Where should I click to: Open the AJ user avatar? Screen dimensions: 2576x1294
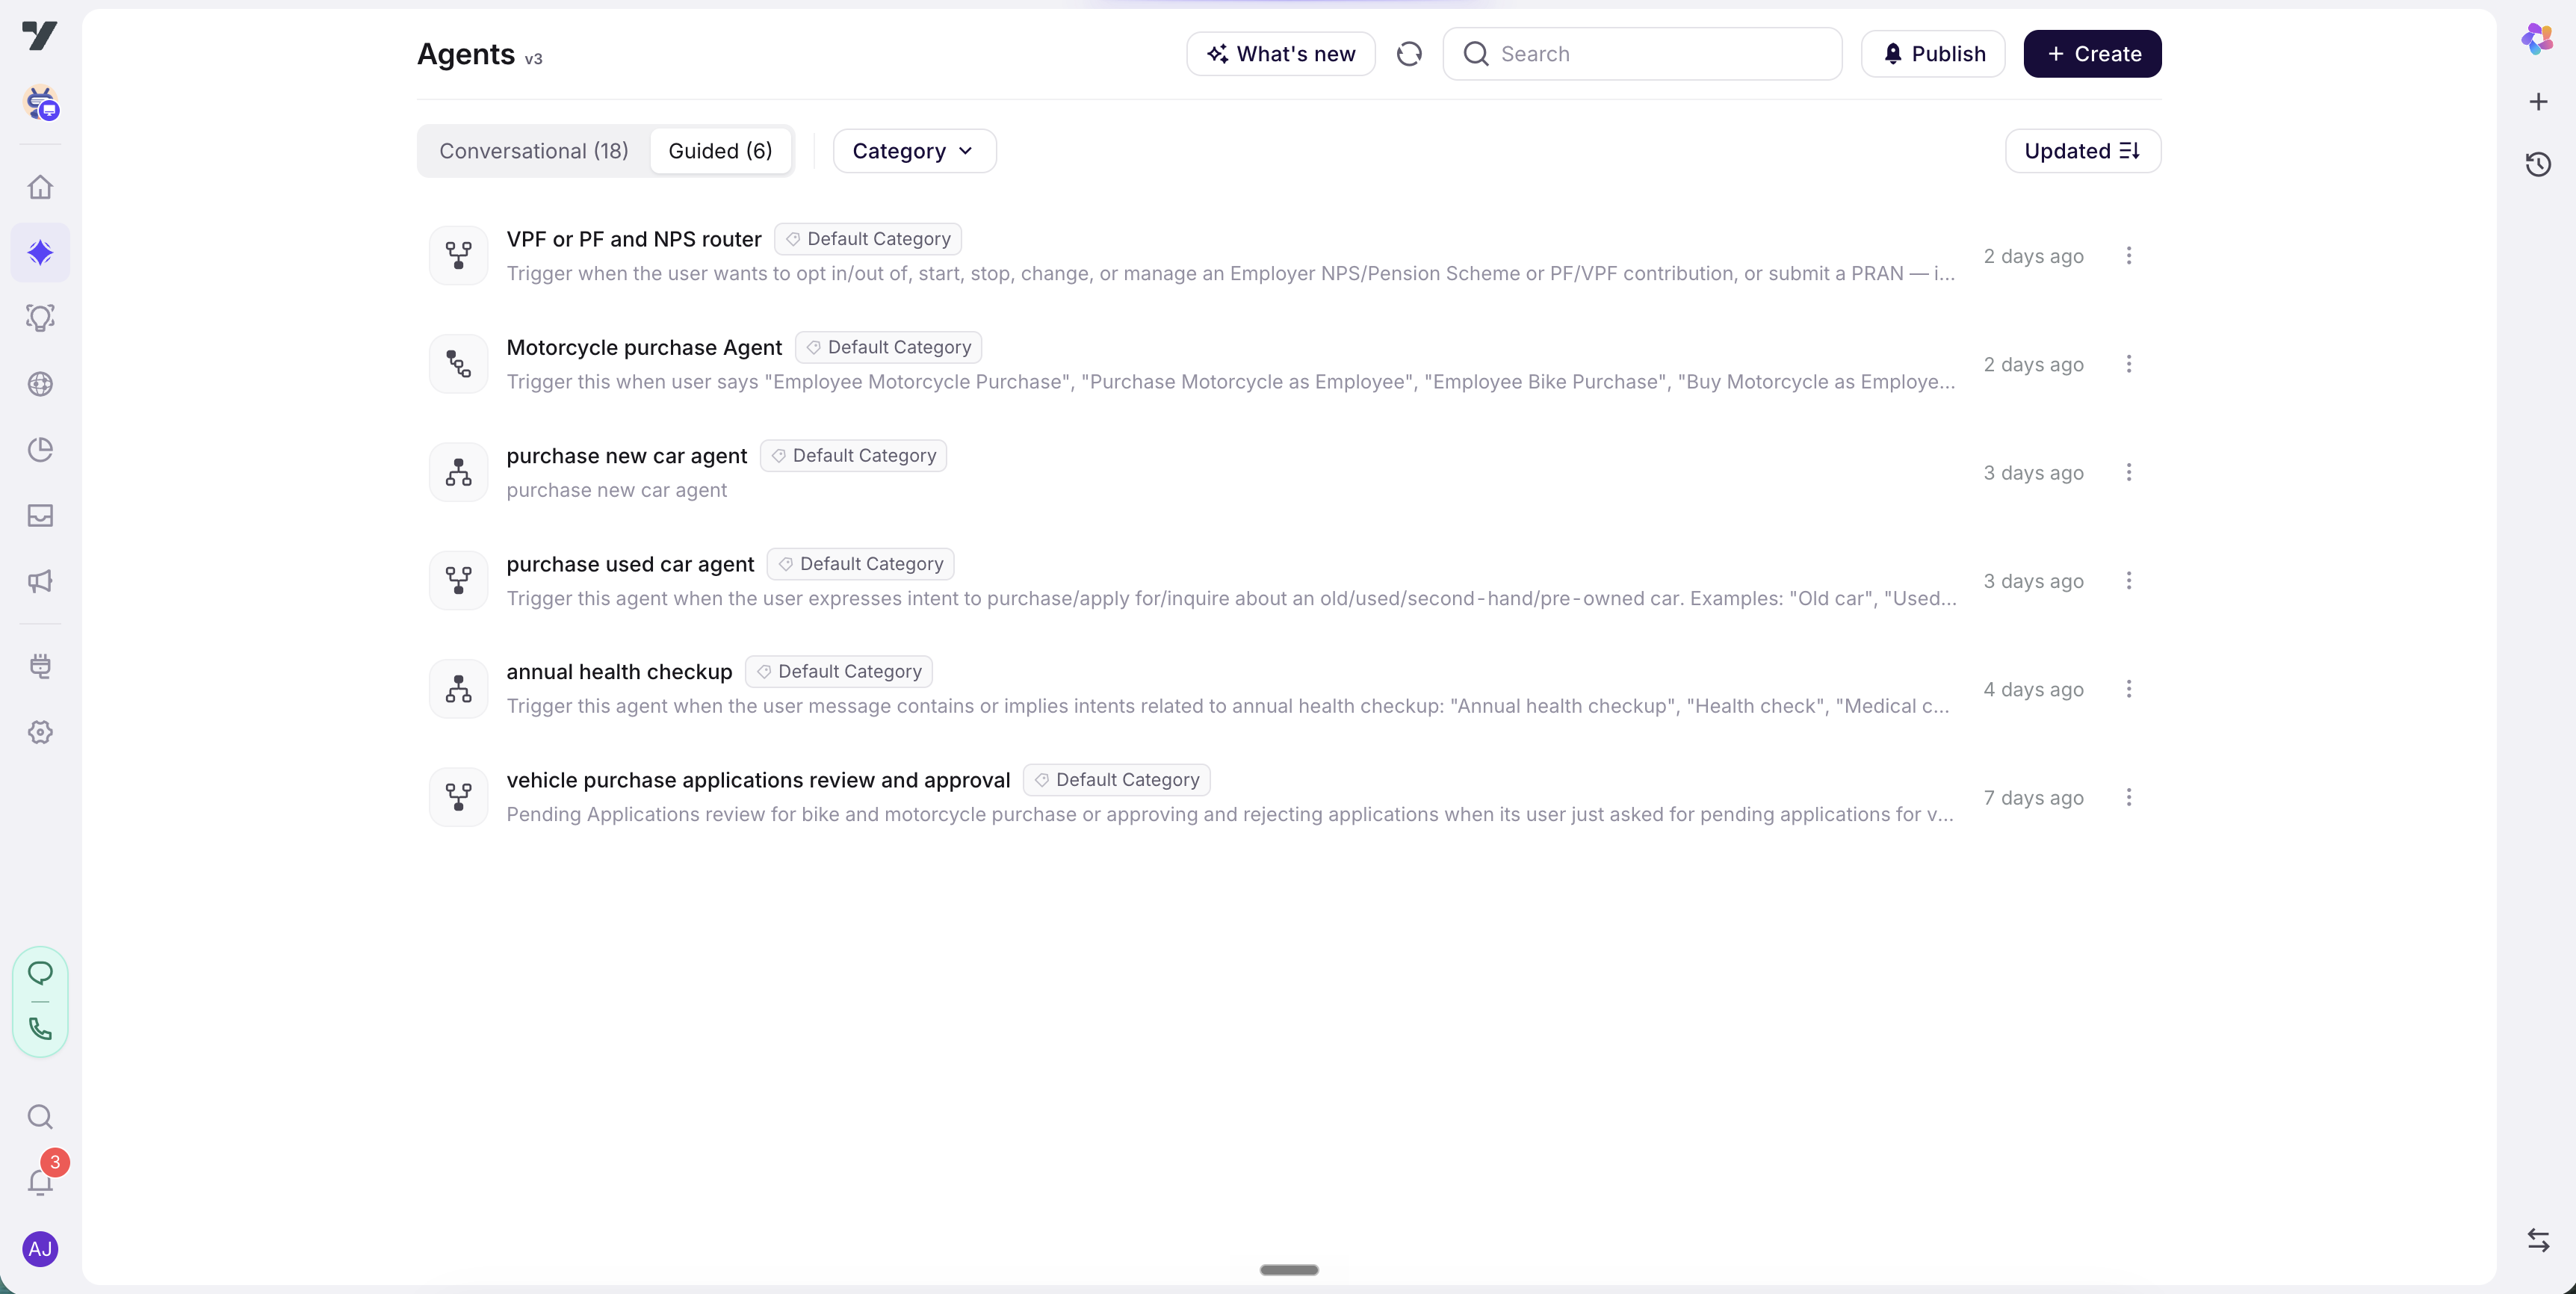coord(40,1249)
